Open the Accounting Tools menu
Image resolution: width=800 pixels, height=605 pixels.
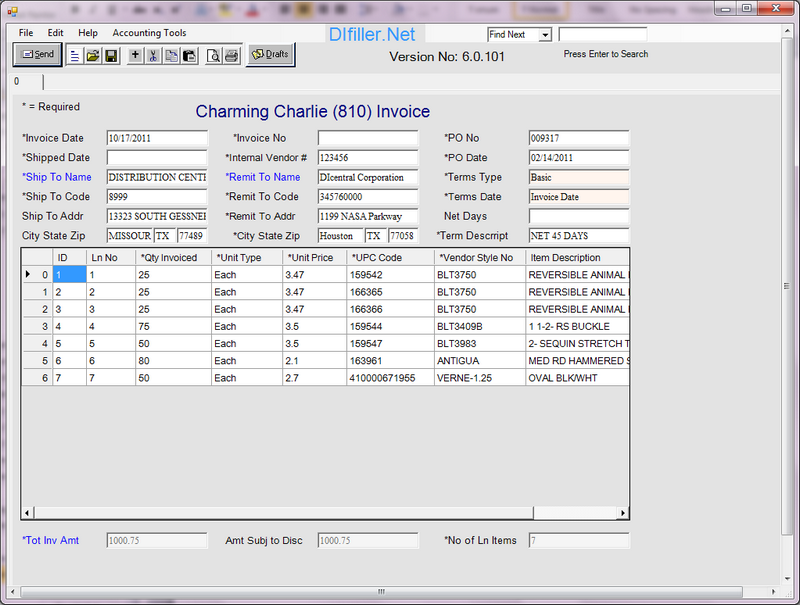tap(149, 33)
